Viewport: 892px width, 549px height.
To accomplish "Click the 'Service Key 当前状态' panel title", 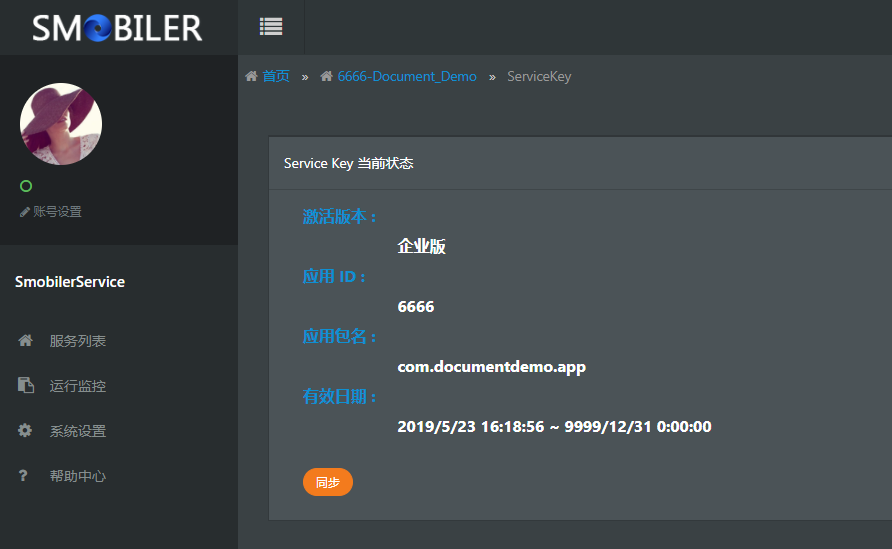I will (348, 163).
